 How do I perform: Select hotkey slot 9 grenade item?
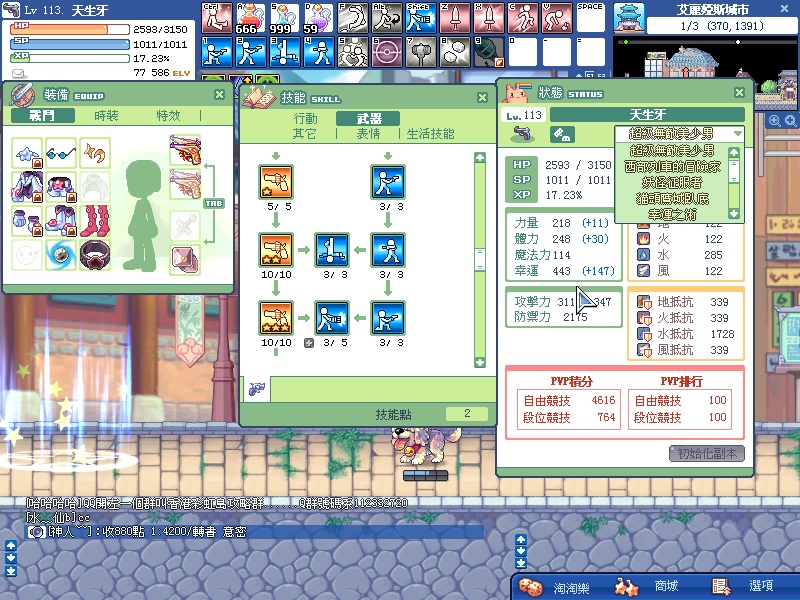pos(488,52)
